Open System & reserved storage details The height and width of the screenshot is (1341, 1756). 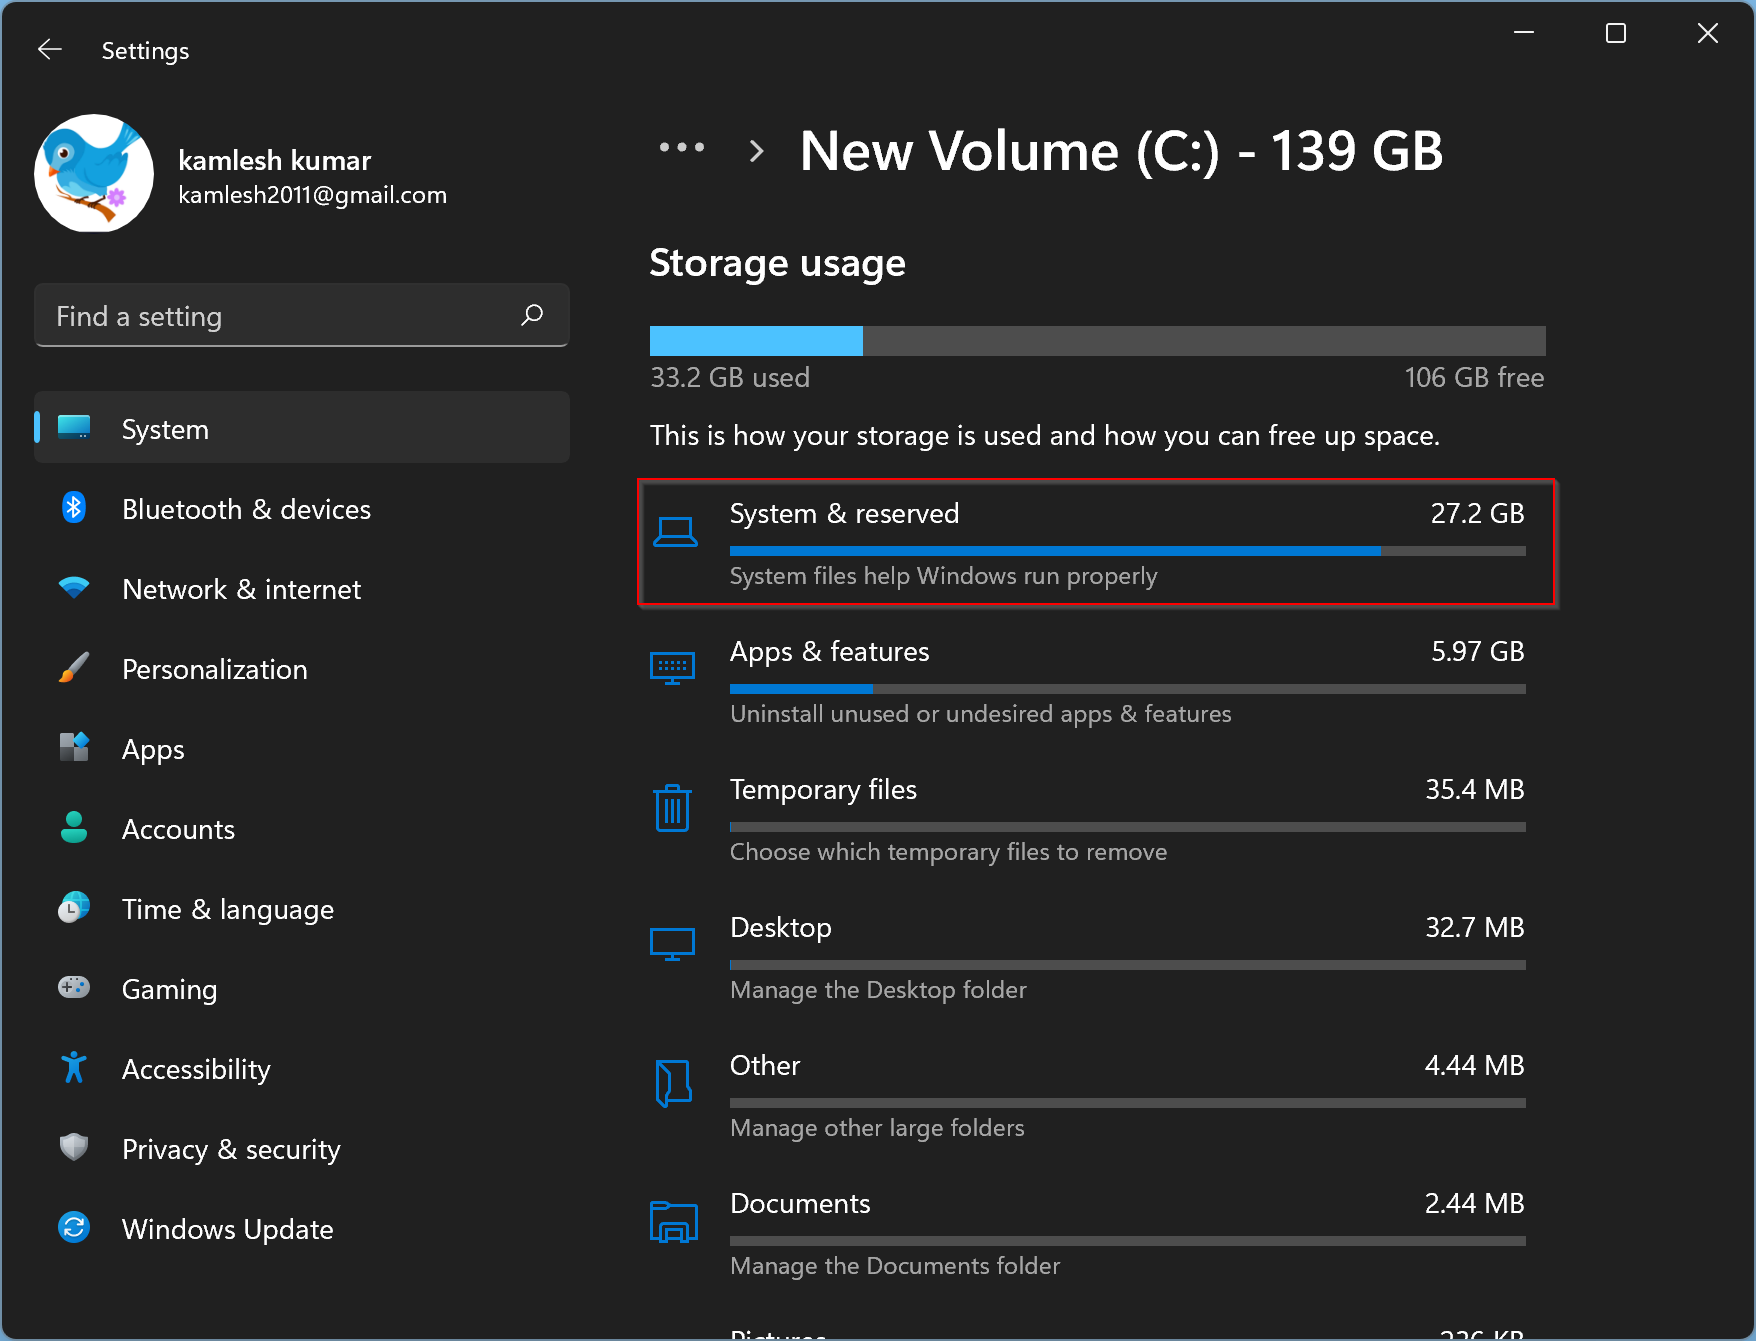click(x=1097, y=543)
